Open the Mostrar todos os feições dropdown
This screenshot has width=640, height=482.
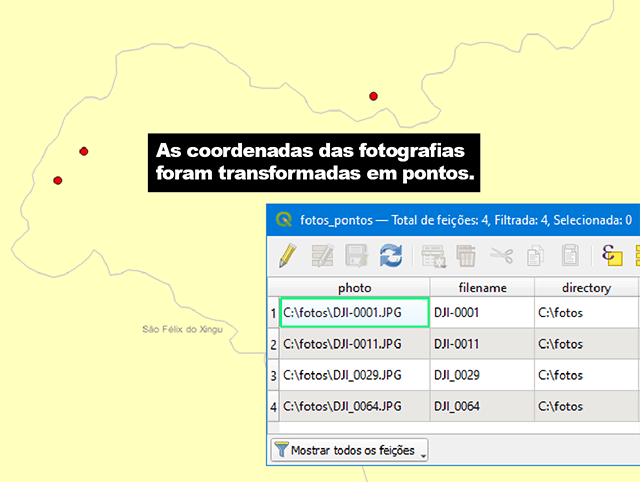[x=349, y=450]
